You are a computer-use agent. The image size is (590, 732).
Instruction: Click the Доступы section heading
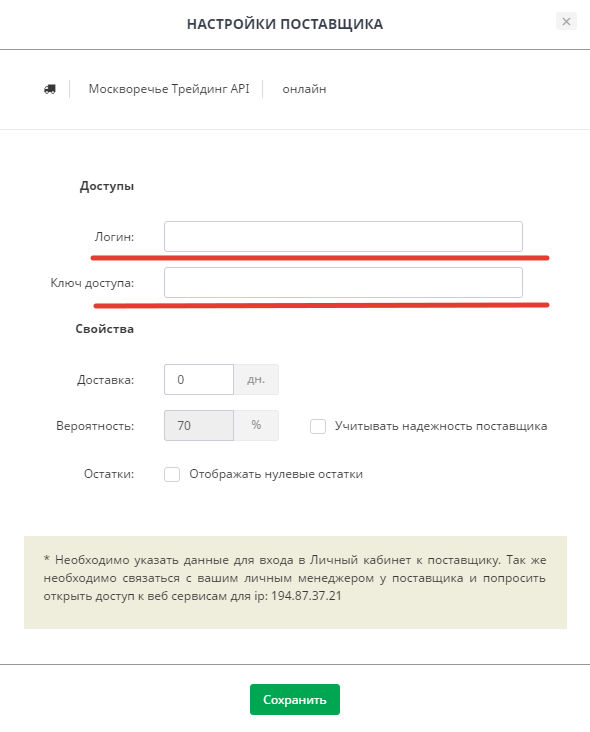pos(107,186)
